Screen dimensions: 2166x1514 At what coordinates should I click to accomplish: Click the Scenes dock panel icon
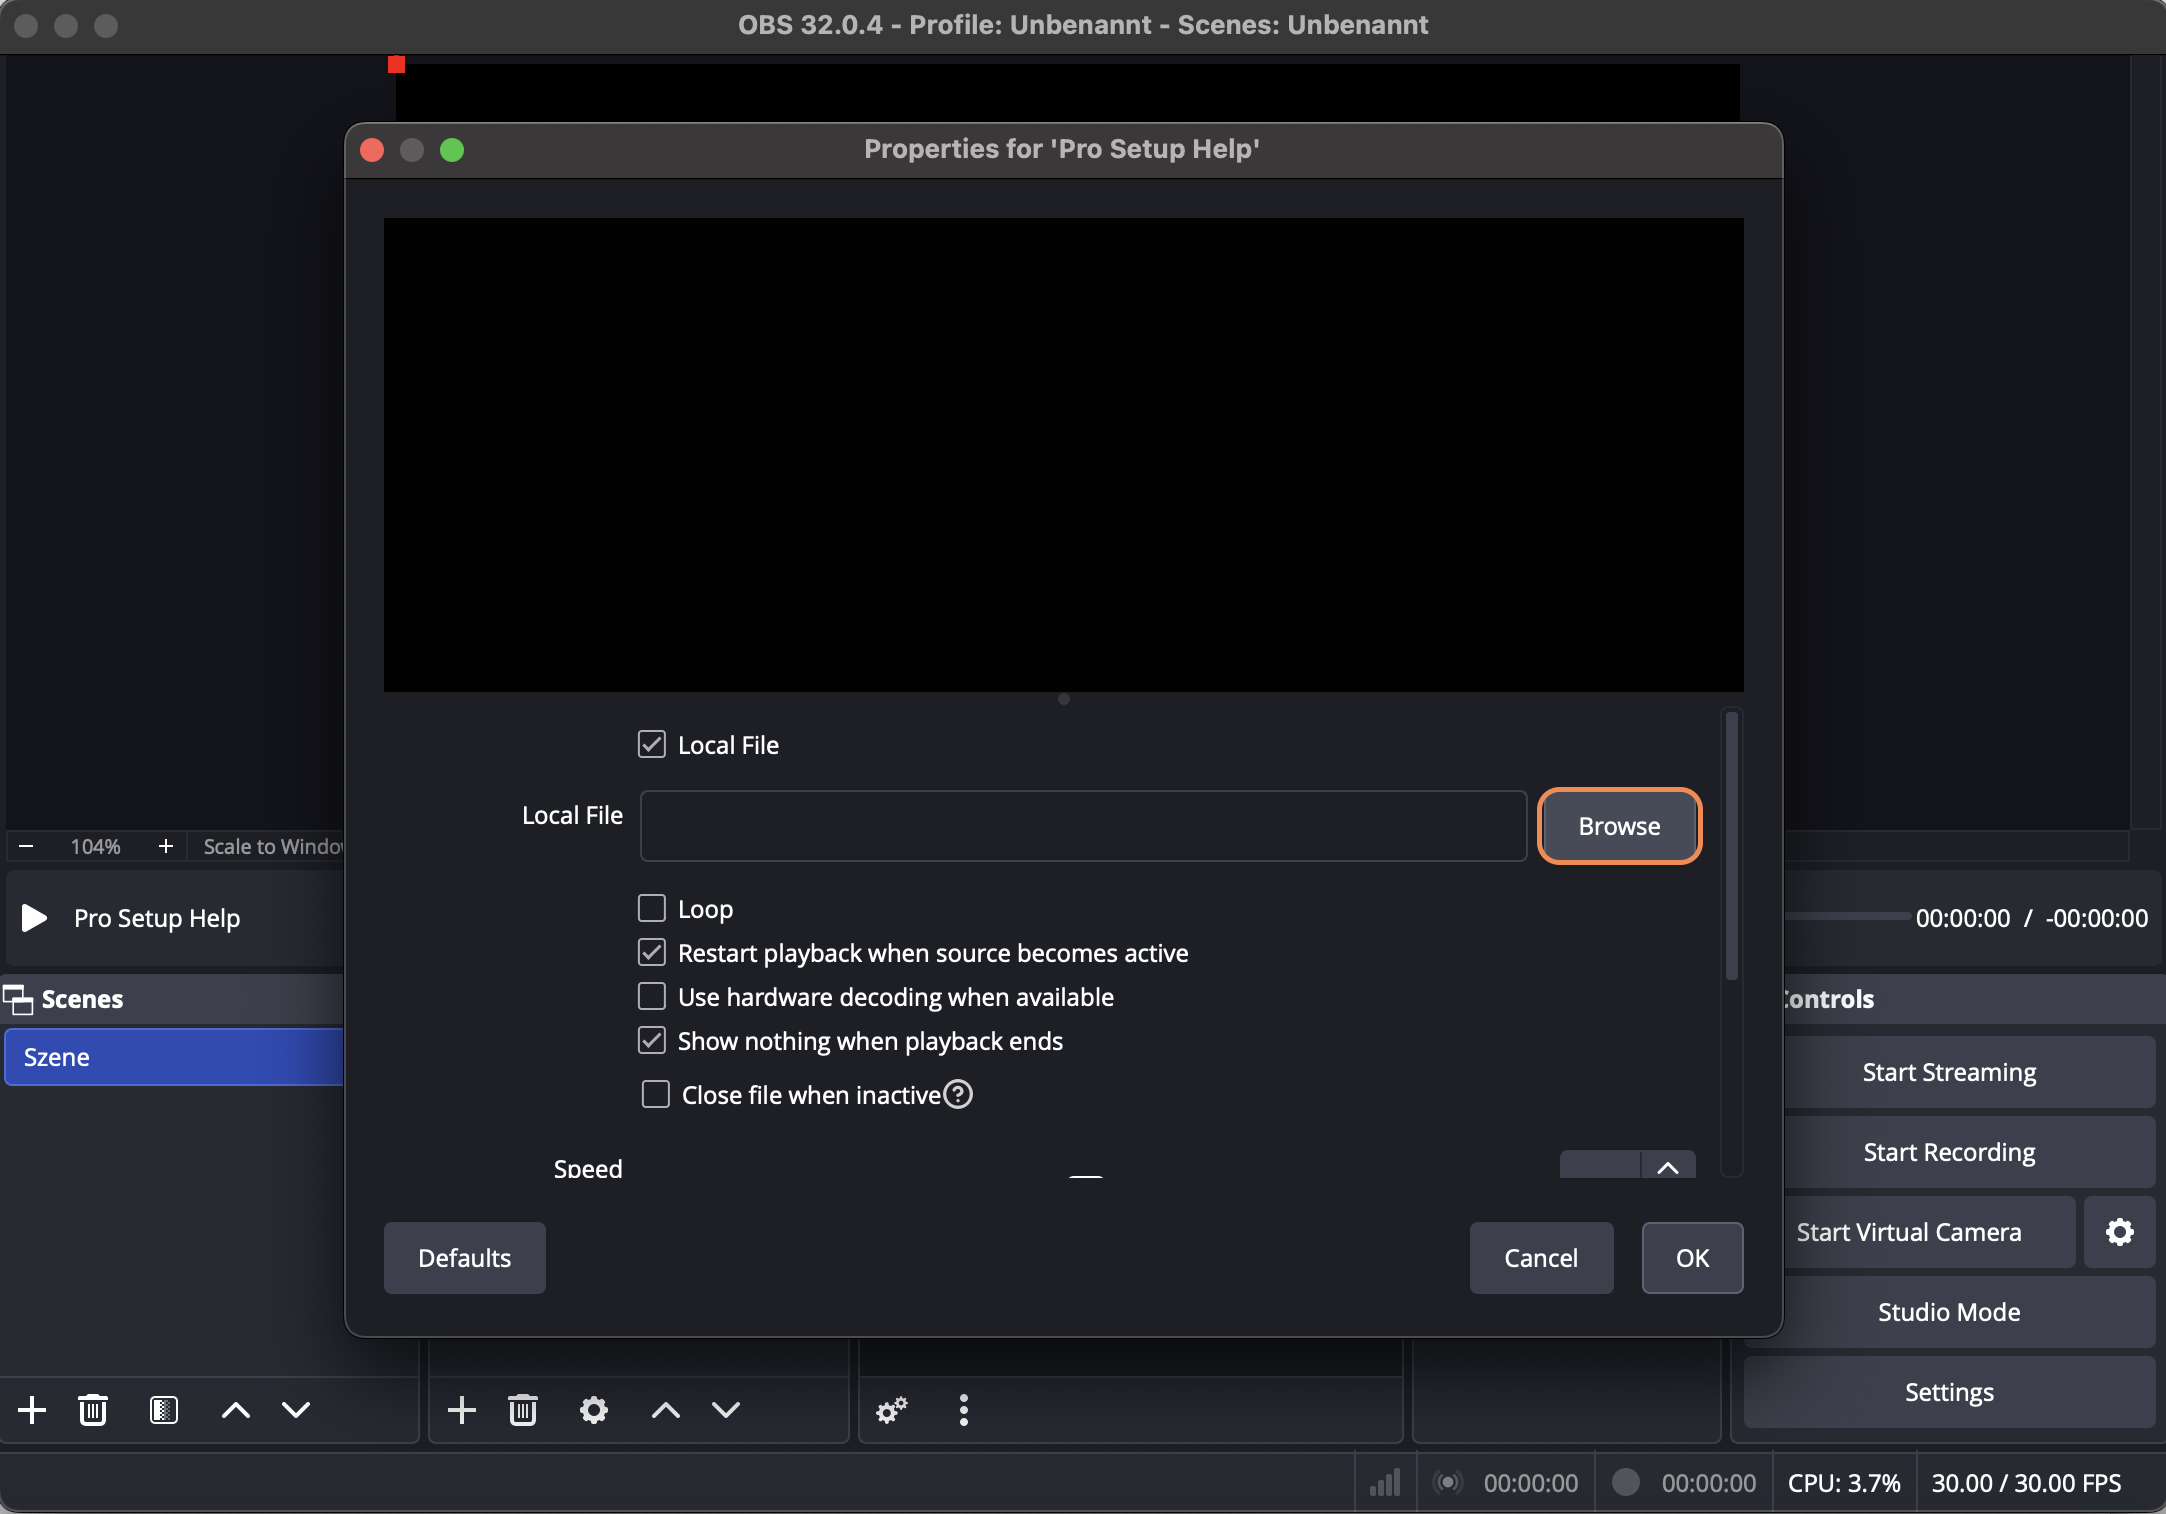click(x=18, y=999)
